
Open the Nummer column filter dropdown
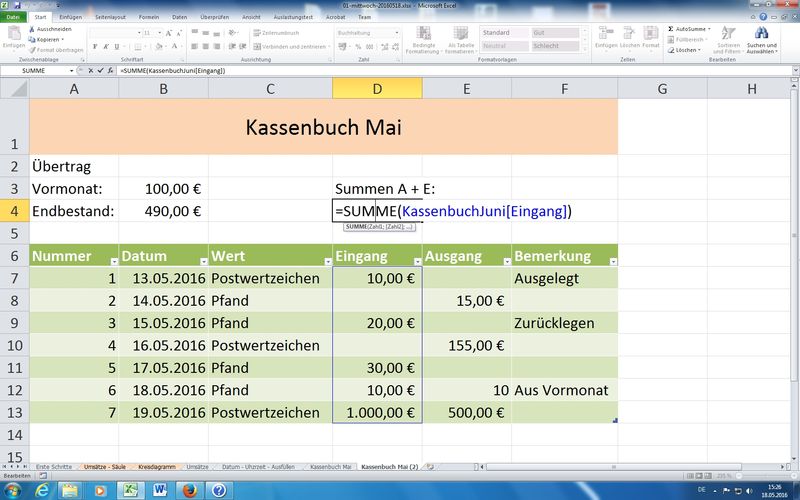(114, 261)
